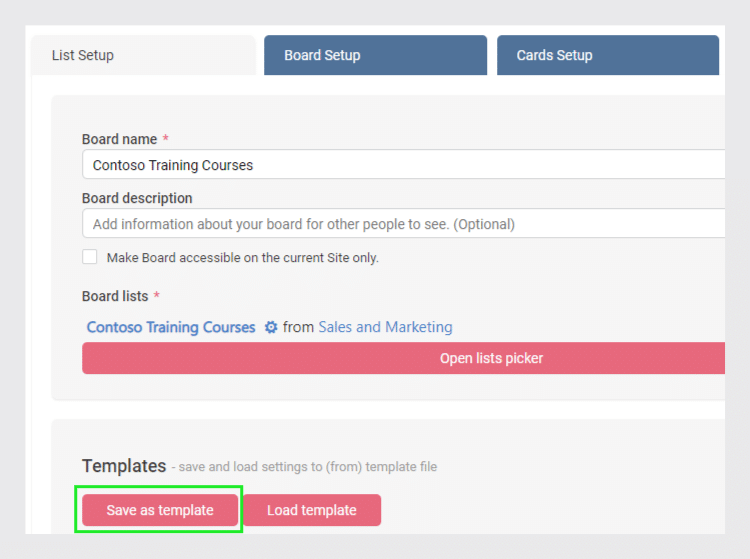Click into the Board description text field
This screenshot has height=559, width=750.
pyautogui.click(x=403, y=223)
